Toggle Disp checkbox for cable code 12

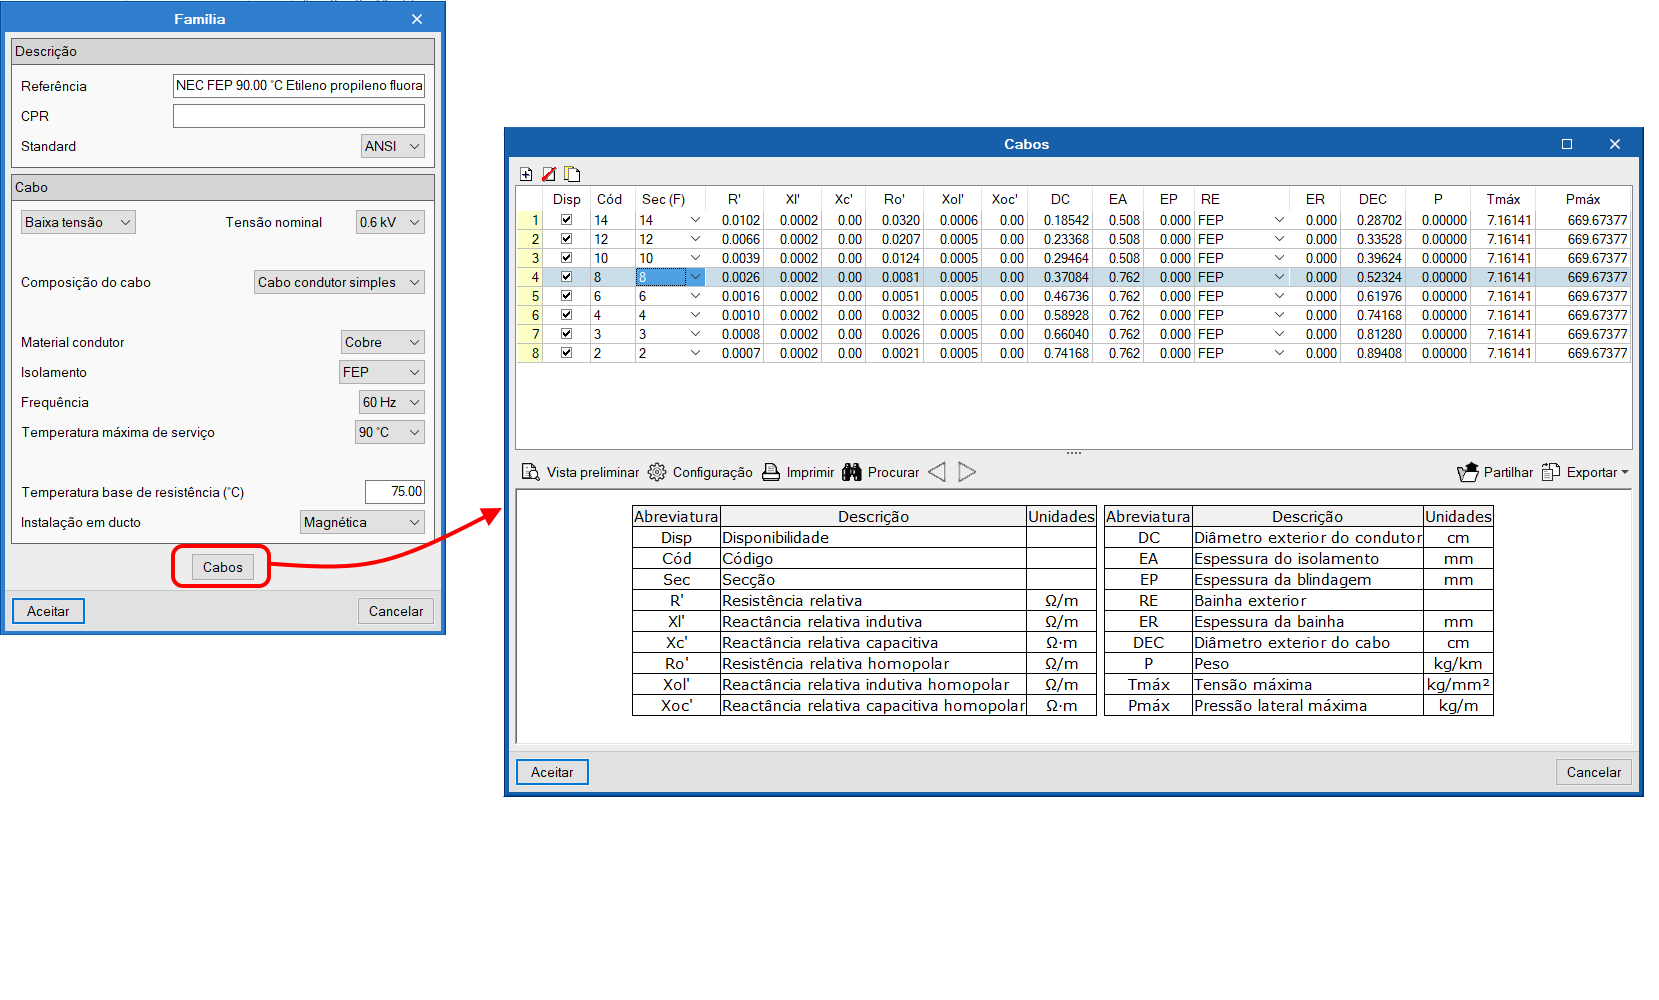click(566, 239)
